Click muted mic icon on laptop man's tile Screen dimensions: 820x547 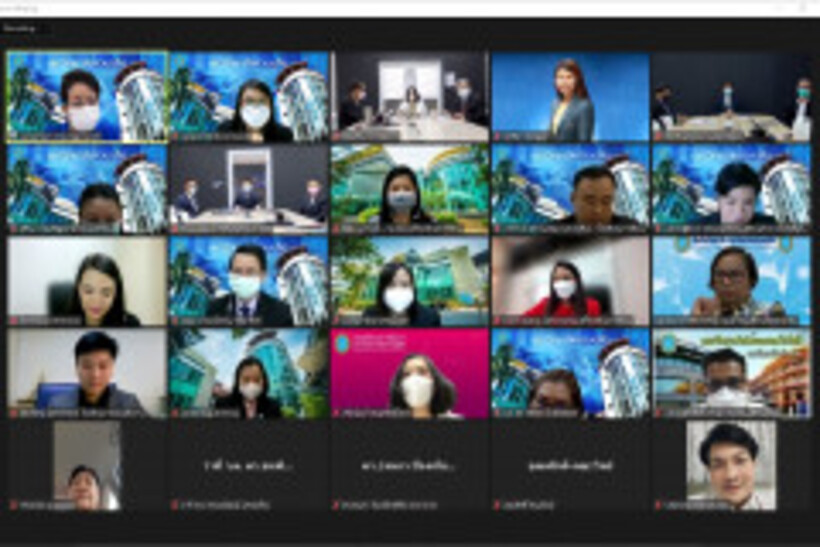coord(13,413)
